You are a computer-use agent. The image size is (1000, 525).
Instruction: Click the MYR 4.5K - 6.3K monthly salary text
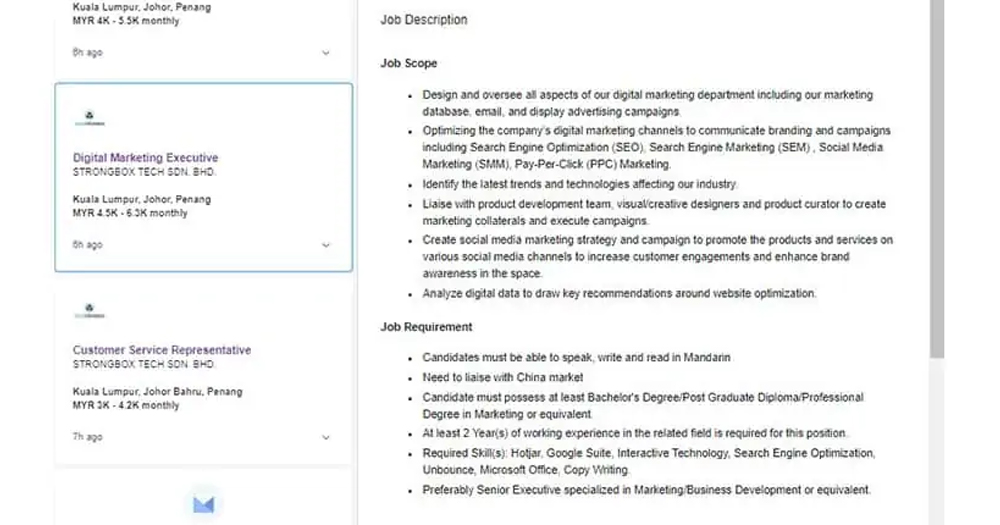[130, 213]
